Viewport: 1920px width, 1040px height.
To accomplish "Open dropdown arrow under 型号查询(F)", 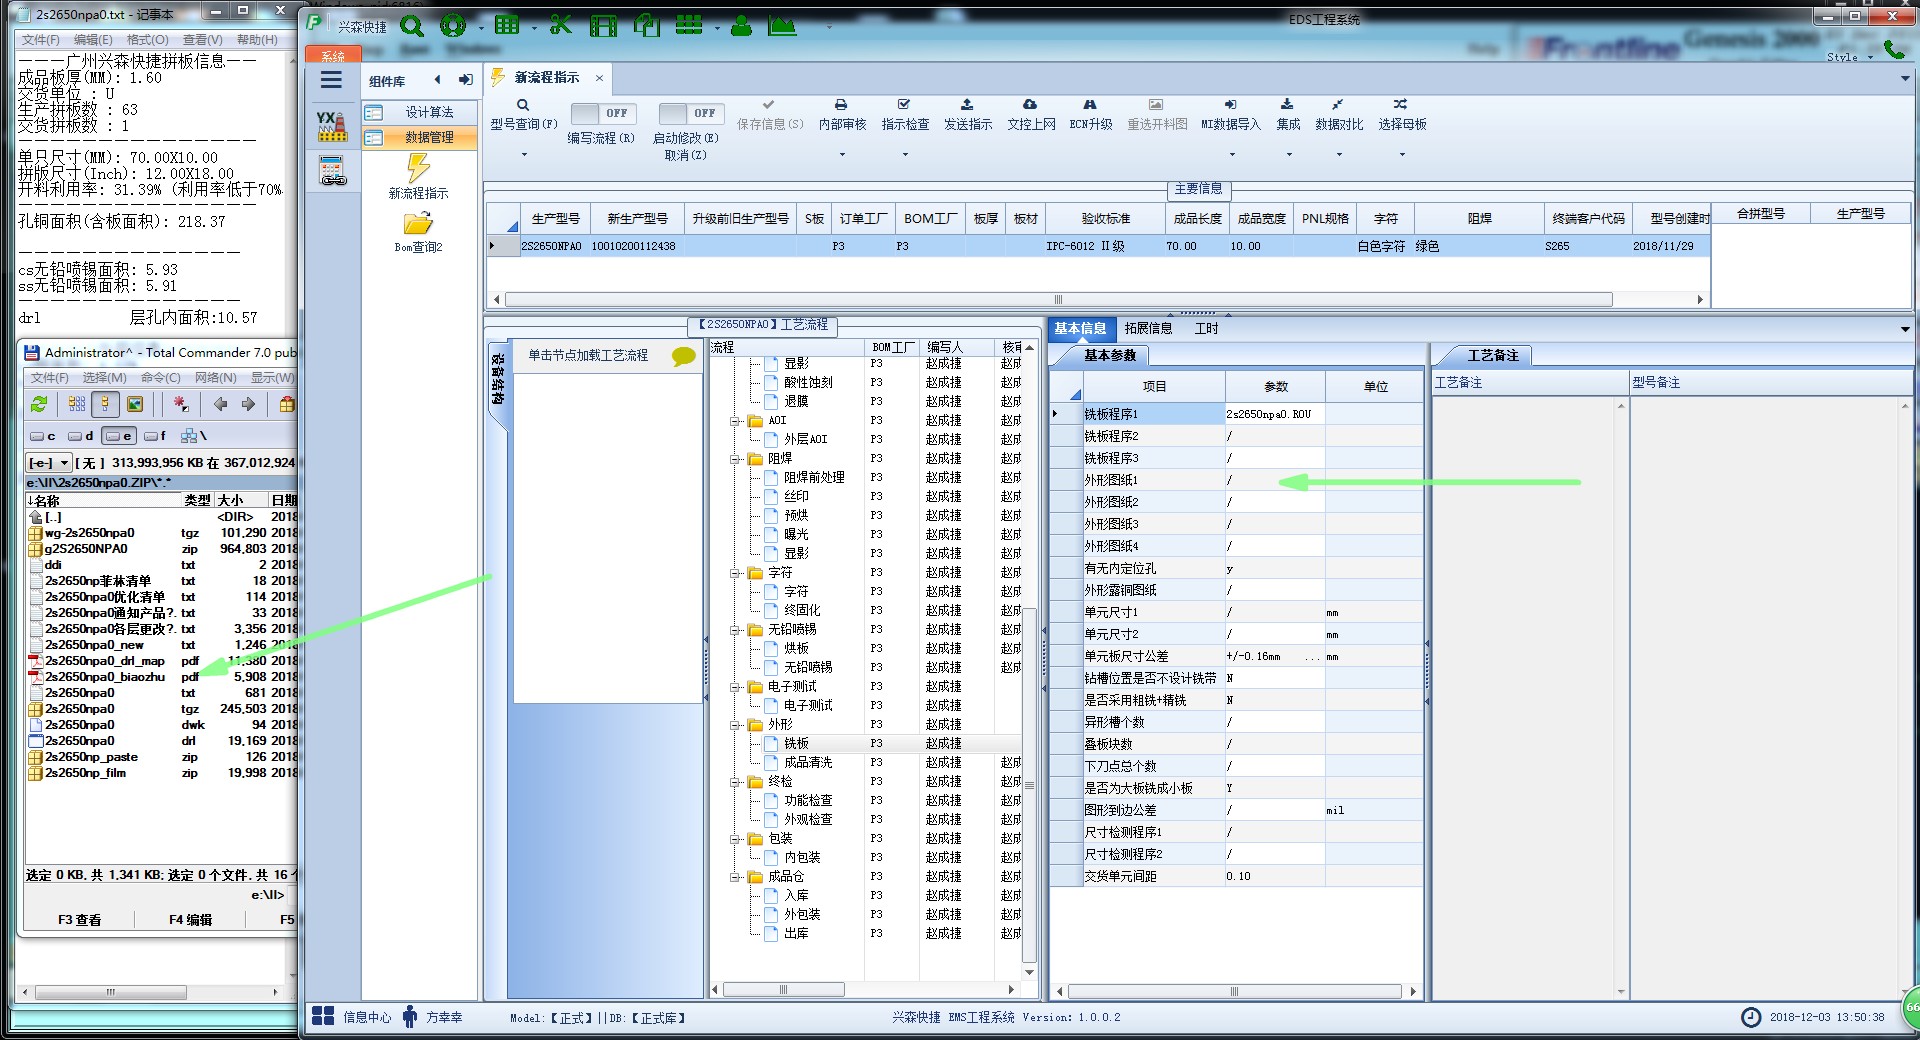I will tap(523, 154).
